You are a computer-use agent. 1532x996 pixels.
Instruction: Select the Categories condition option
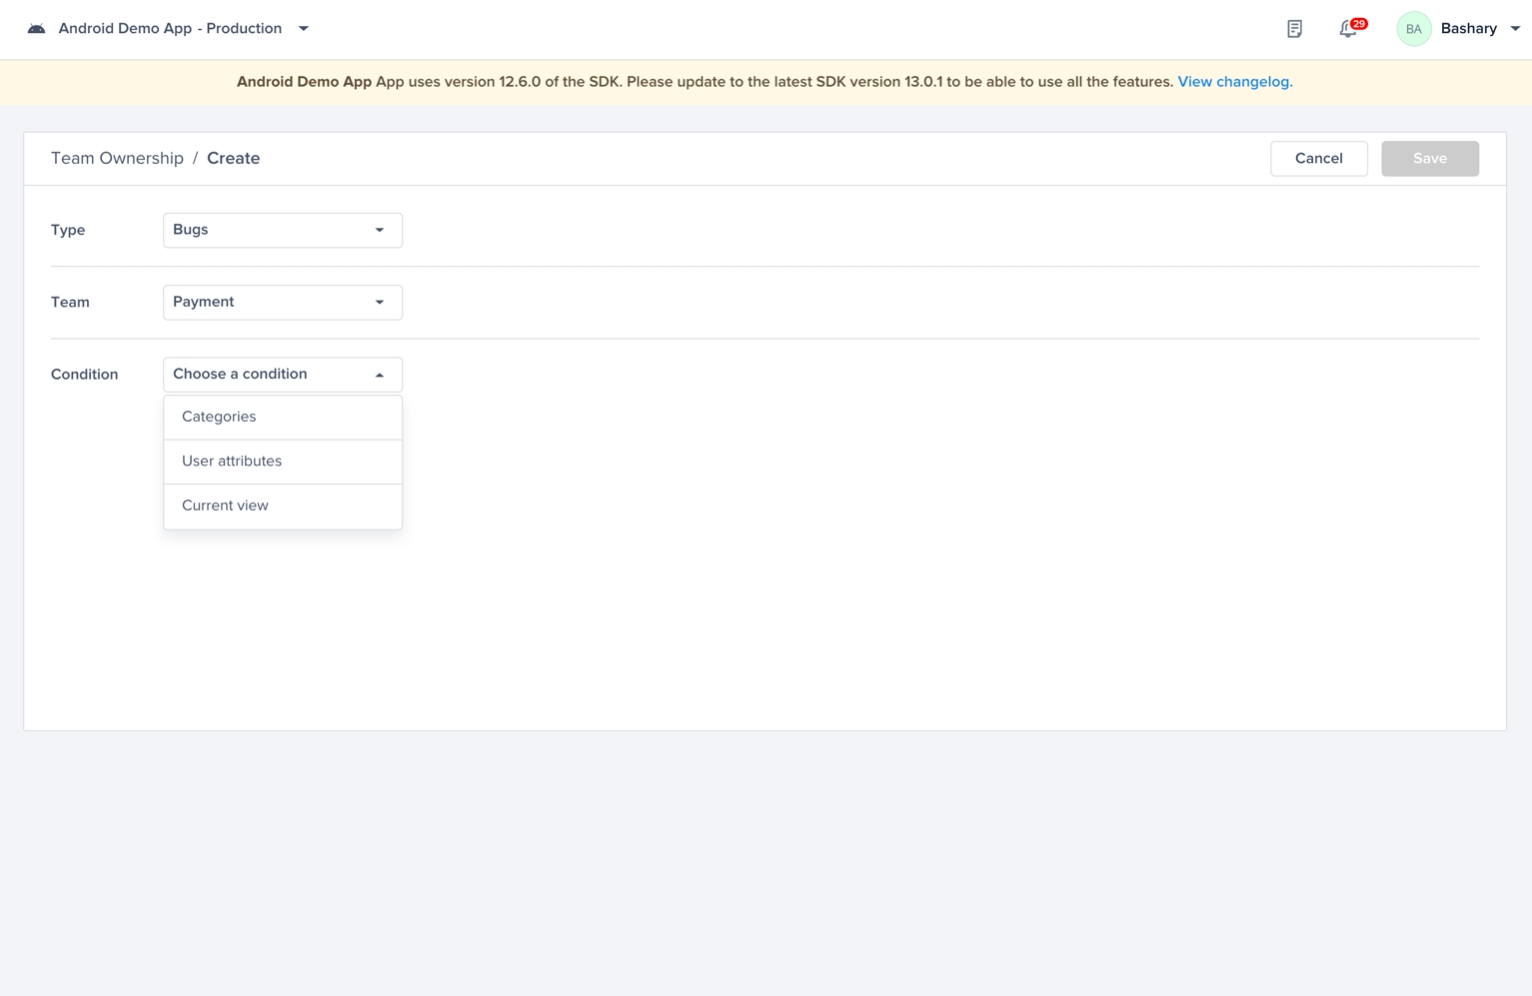pyautogui.click(x=219, y=417)
